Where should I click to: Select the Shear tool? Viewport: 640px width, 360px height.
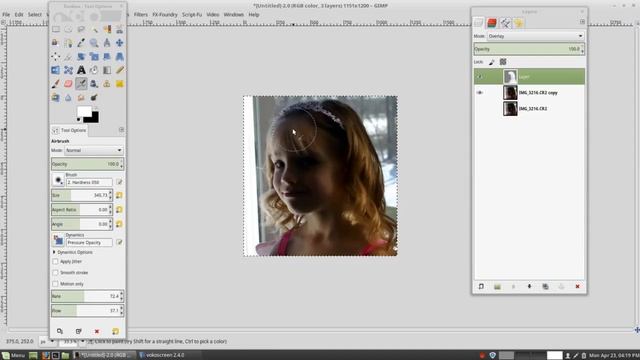click(x=107, y=56)
